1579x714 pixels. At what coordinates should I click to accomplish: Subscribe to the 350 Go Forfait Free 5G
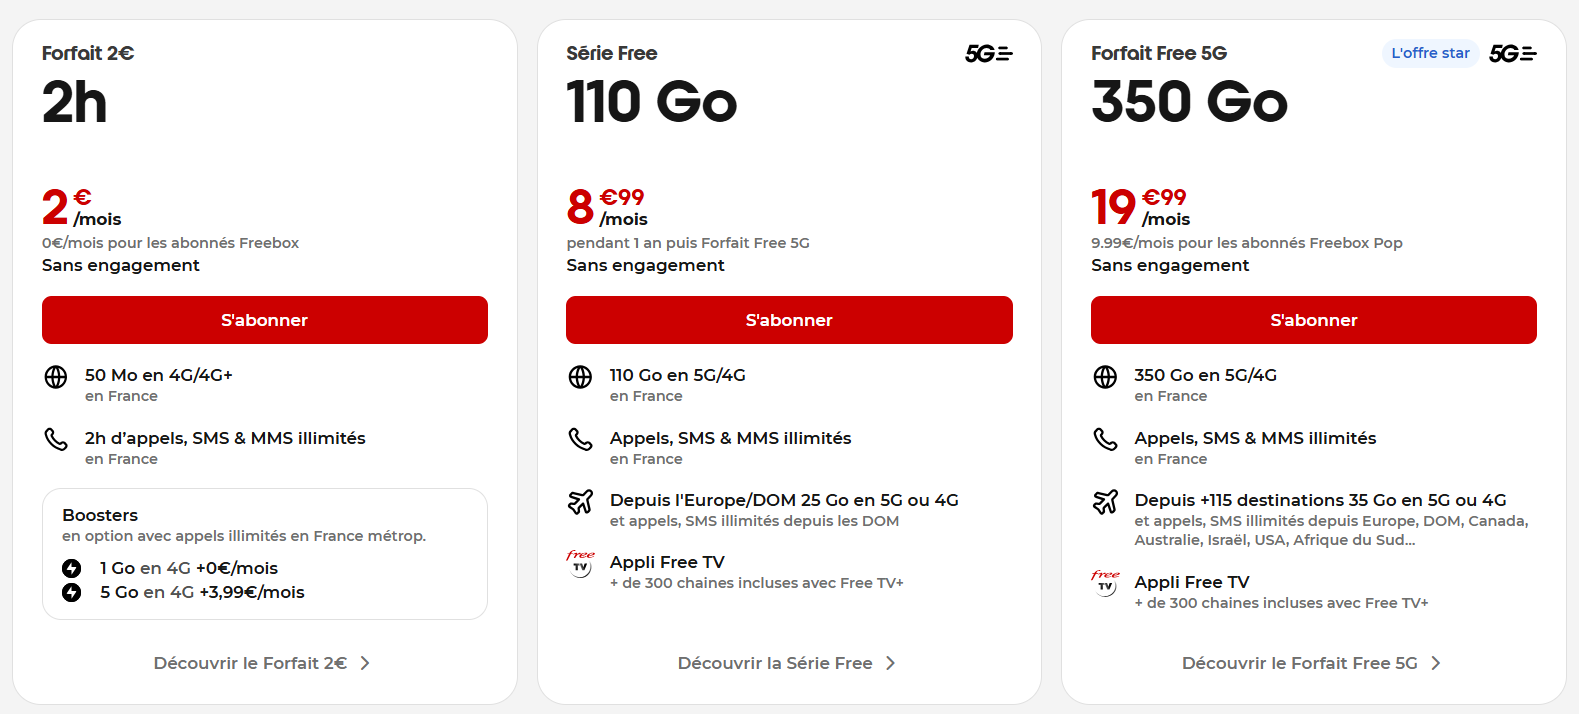pyautogui.click(x=1313, y=320)
